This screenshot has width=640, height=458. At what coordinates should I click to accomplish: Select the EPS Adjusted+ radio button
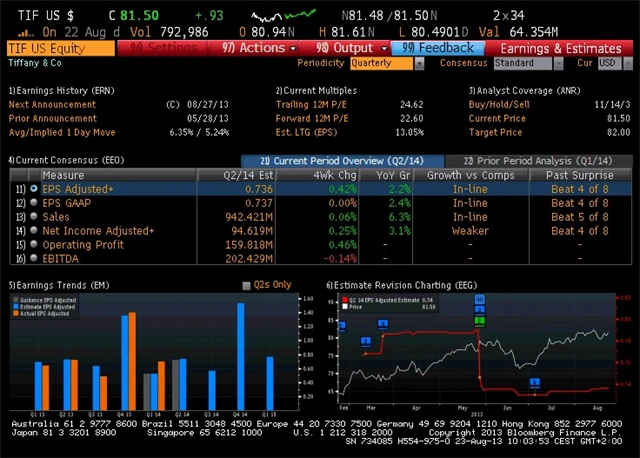[34, 188]
